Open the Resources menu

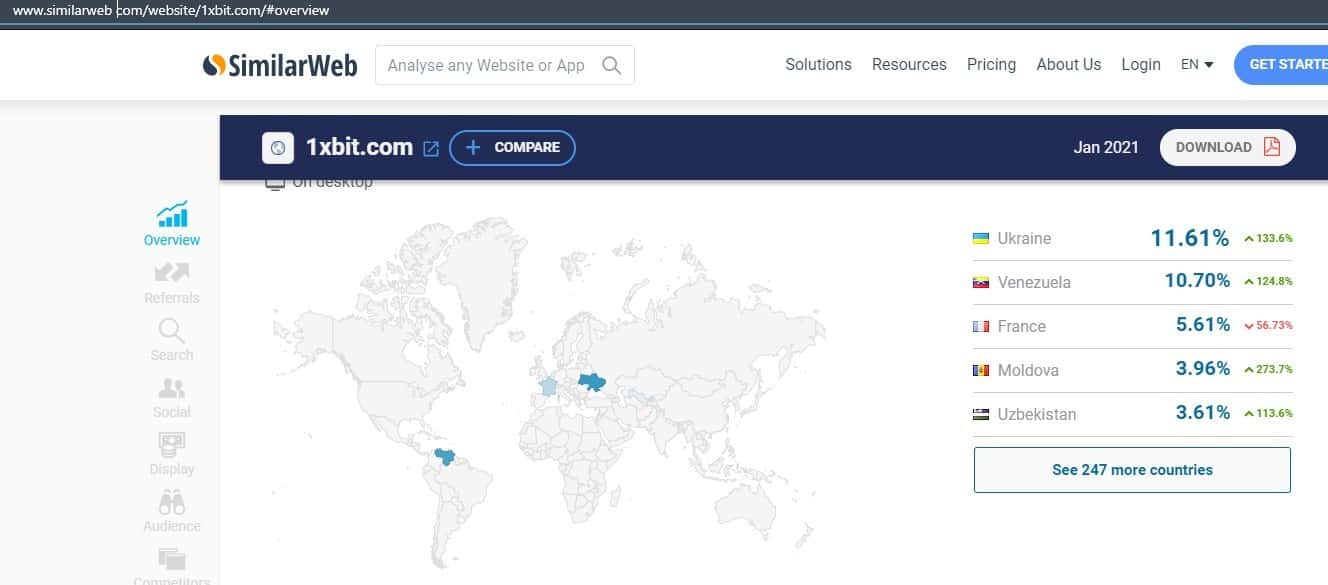(x=909, y=64)
